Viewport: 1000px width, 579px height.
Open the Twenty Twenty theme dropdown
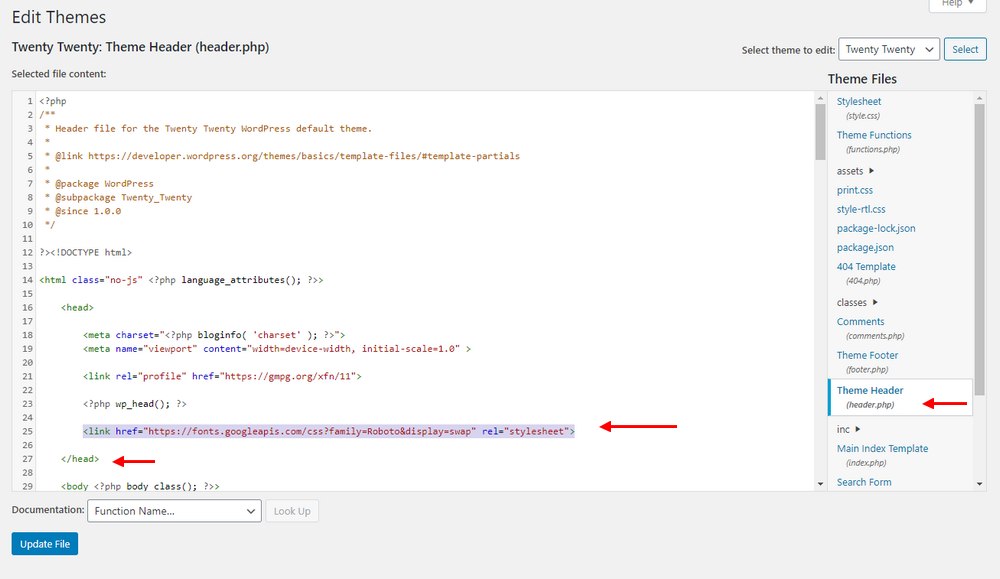pos(888,49)
